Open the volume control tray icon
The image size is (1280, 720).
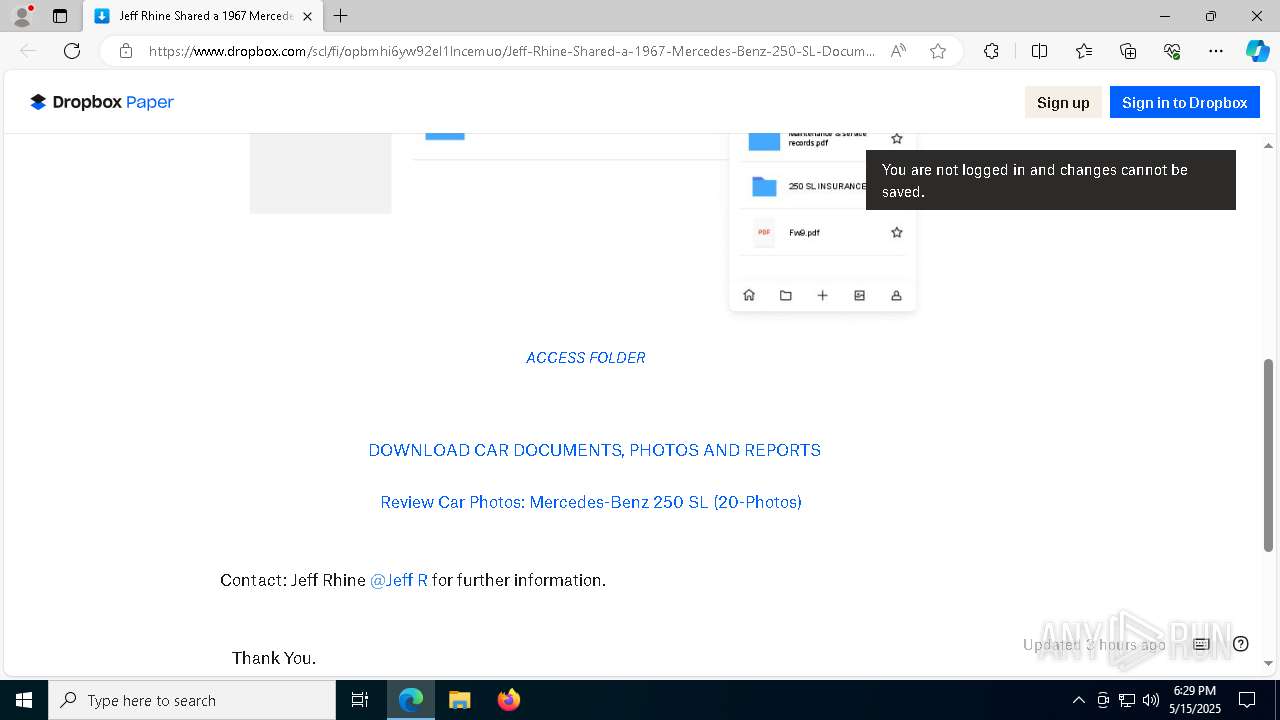coord(1151,700)
